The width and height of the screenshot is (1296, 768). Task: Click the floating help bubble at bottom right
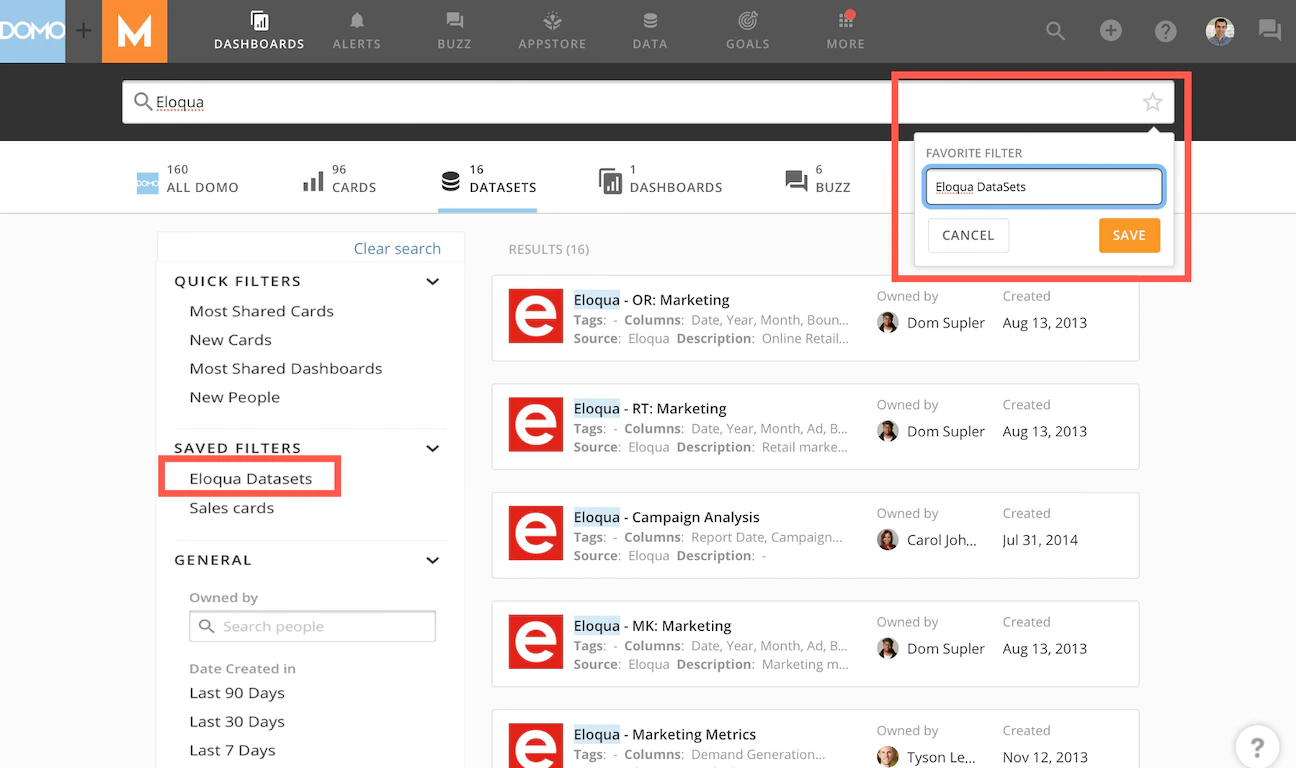tap(1257, 746)
